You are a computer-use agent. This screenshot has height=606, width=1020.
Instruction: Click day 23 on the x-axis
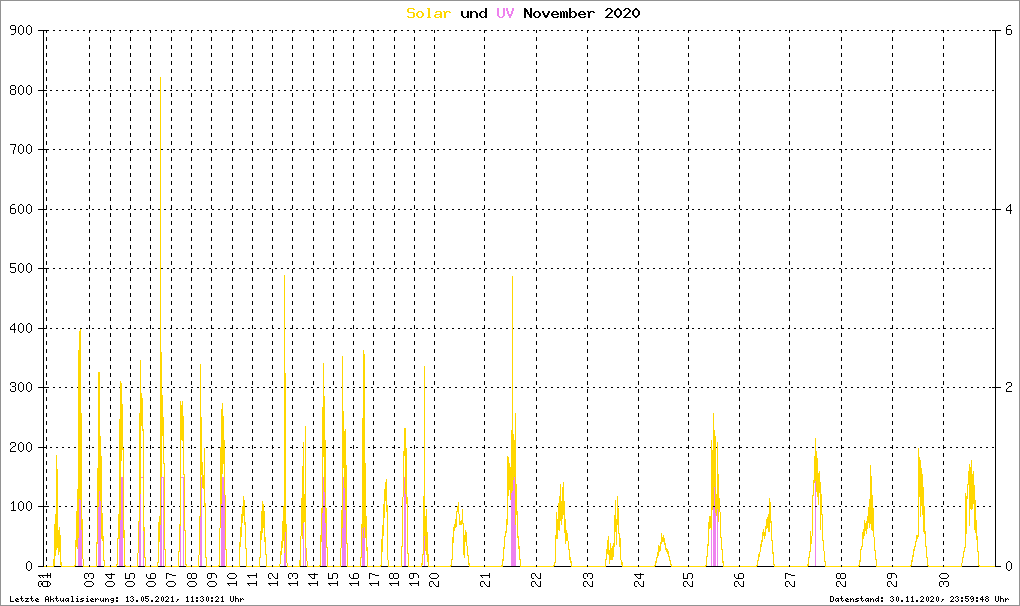(587, 581)
